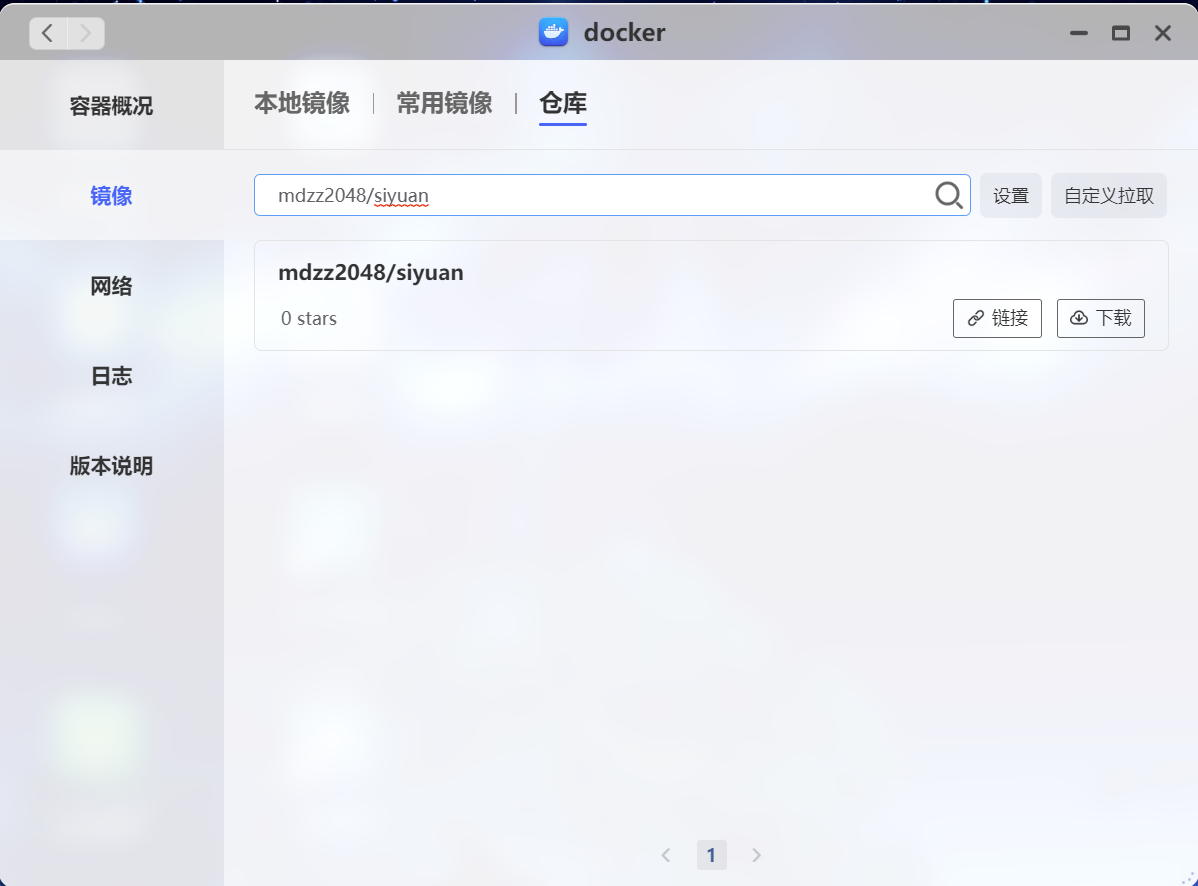Open 网络 in the sidebar
This screenshot has width=1198, height=886.
pos(112,286)
